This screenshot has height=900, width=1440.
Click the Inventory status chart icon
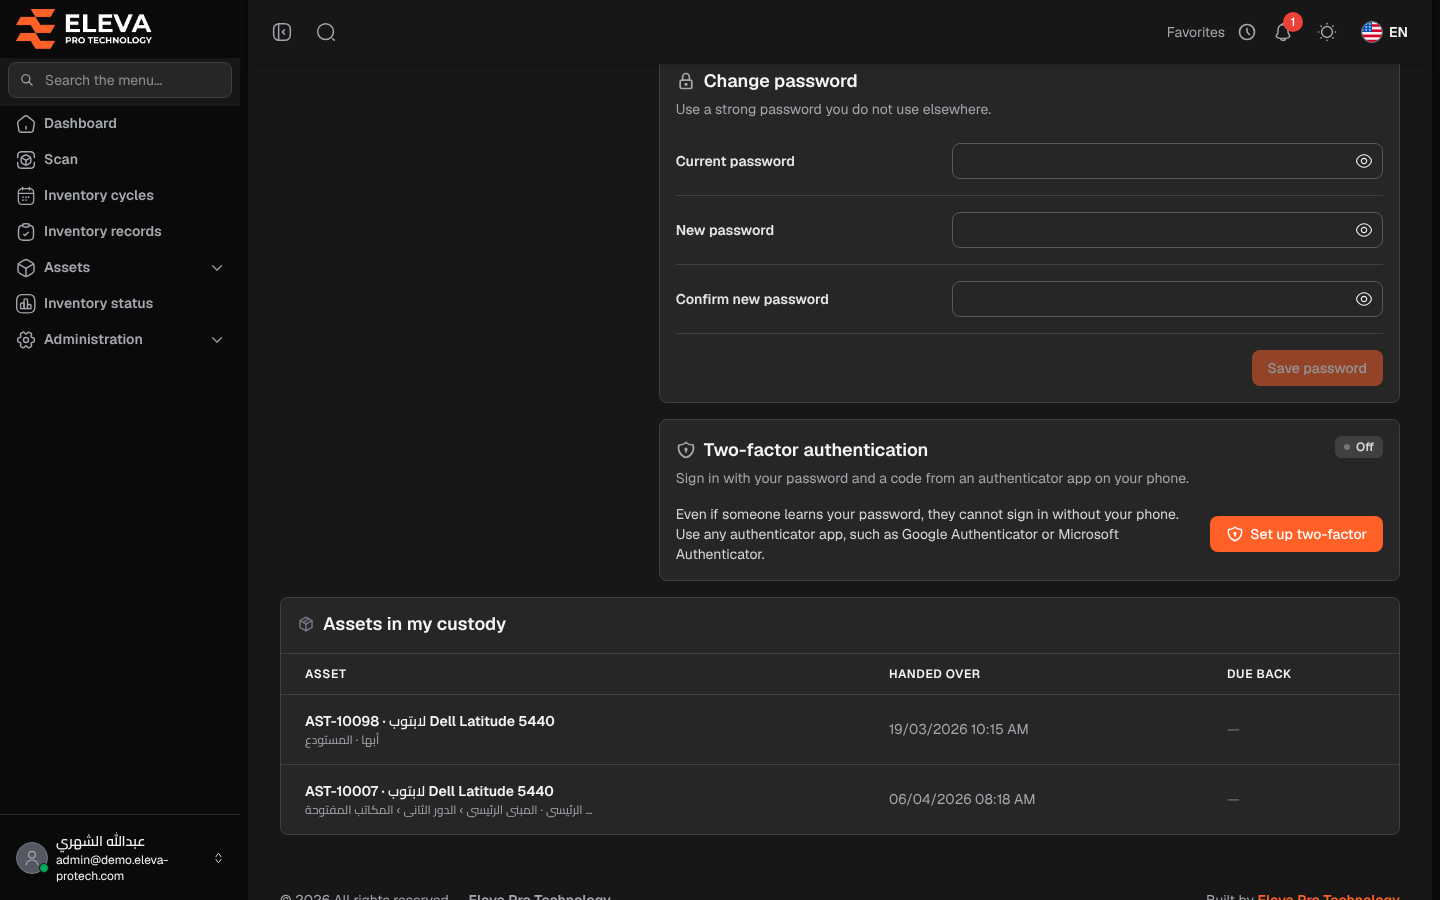tap(26, 304)
